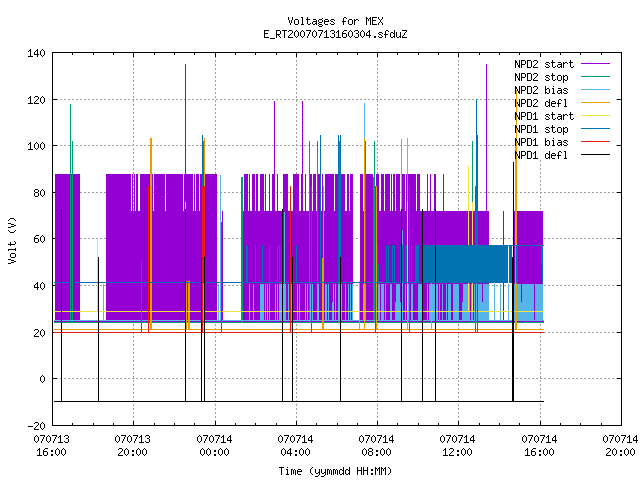Click the y-axis tick value 40
This screenshot has height=480, width=640.
coord(39,286)
